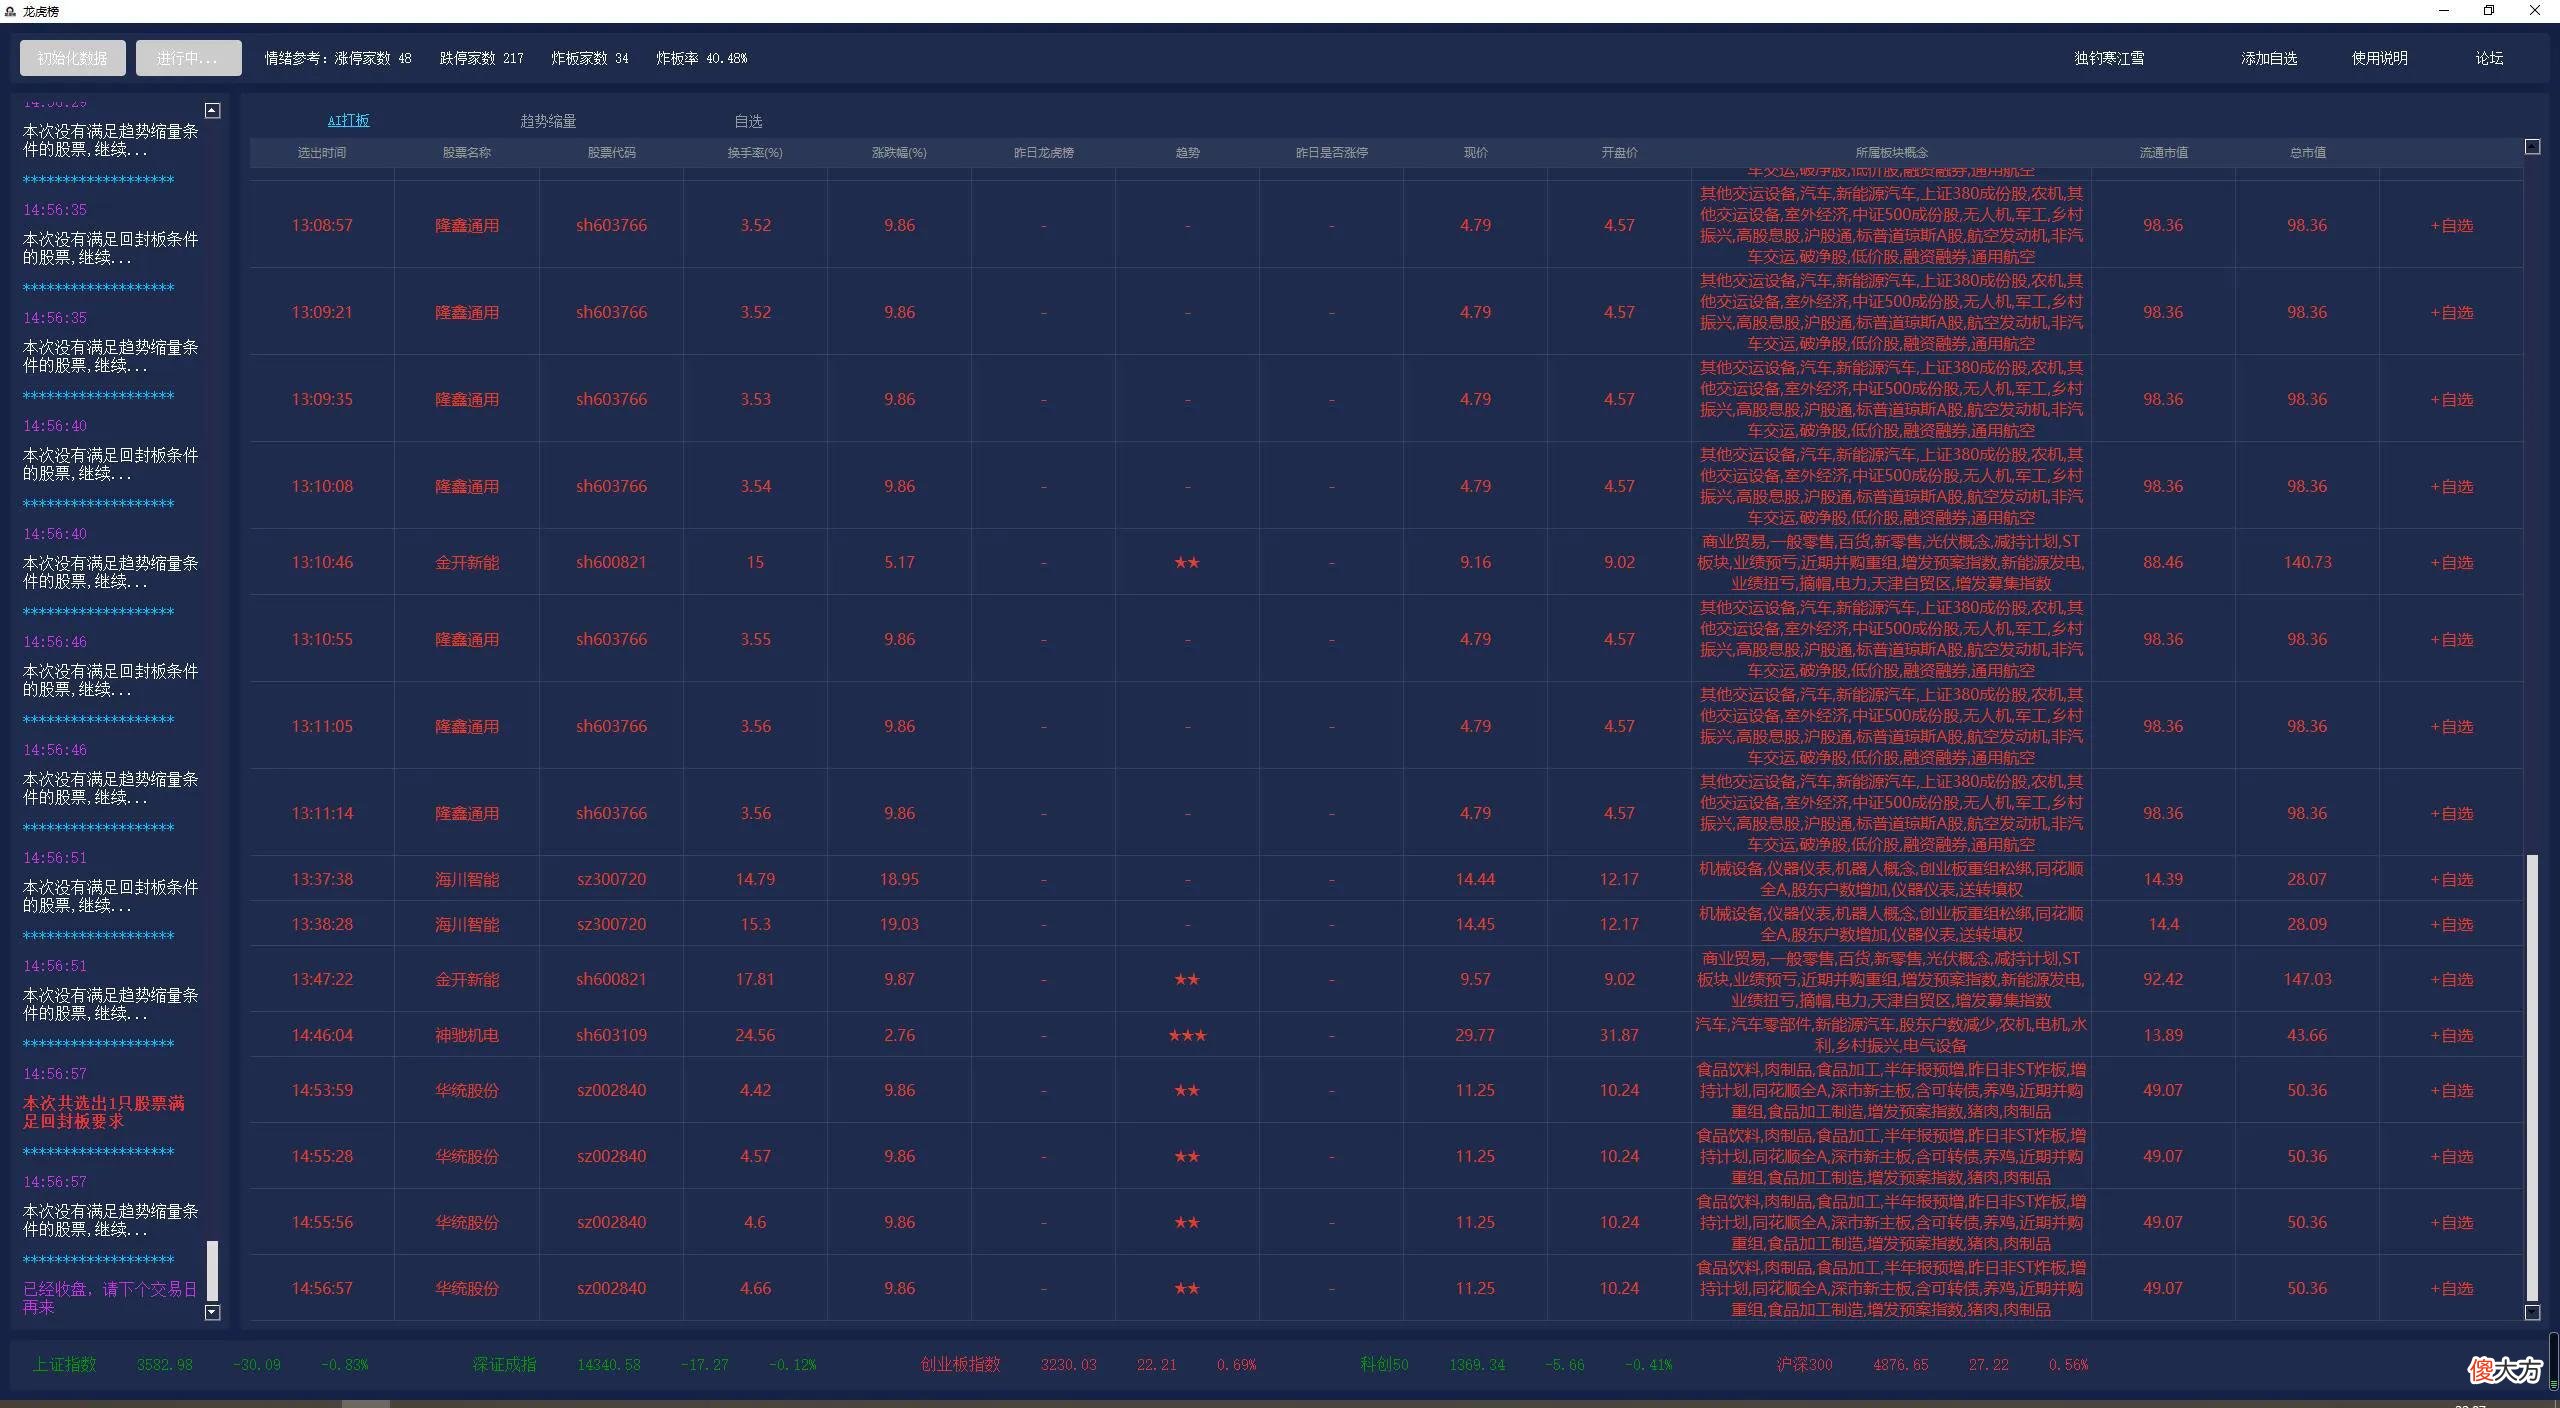Click the 沪深300 label in status bar

coord(1805,1364)
